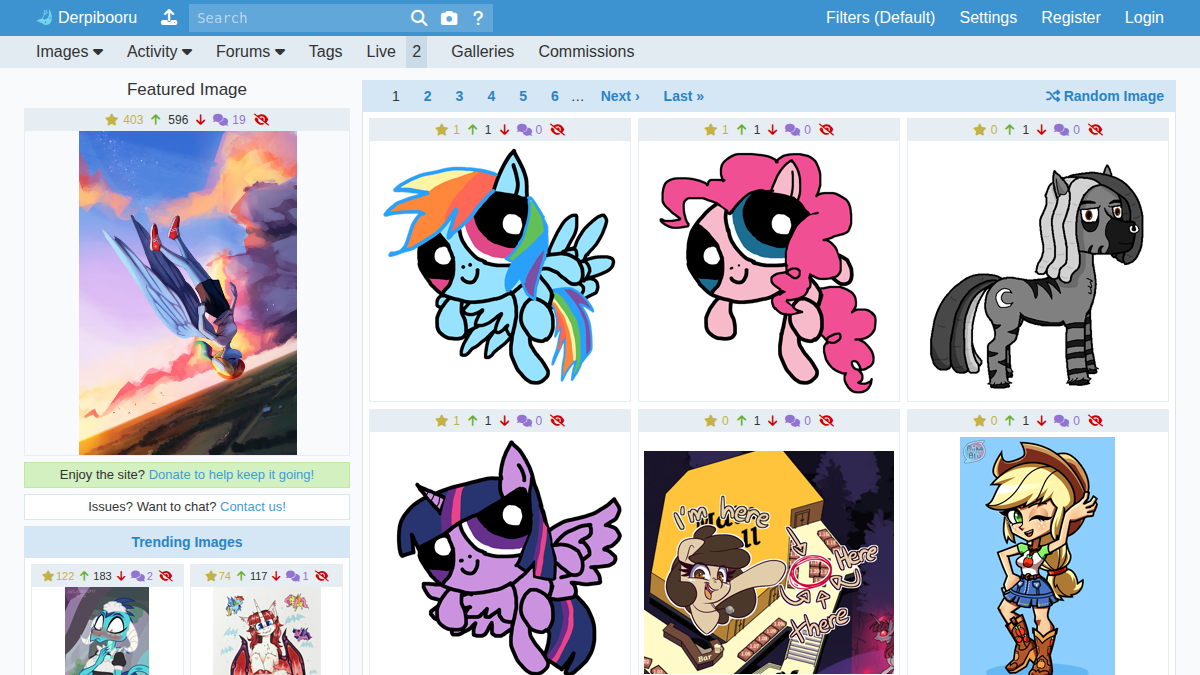This screenshot has width=1200, height=675.
Task: Open the Featured Image thumbnail
Action: click(188, 293)
